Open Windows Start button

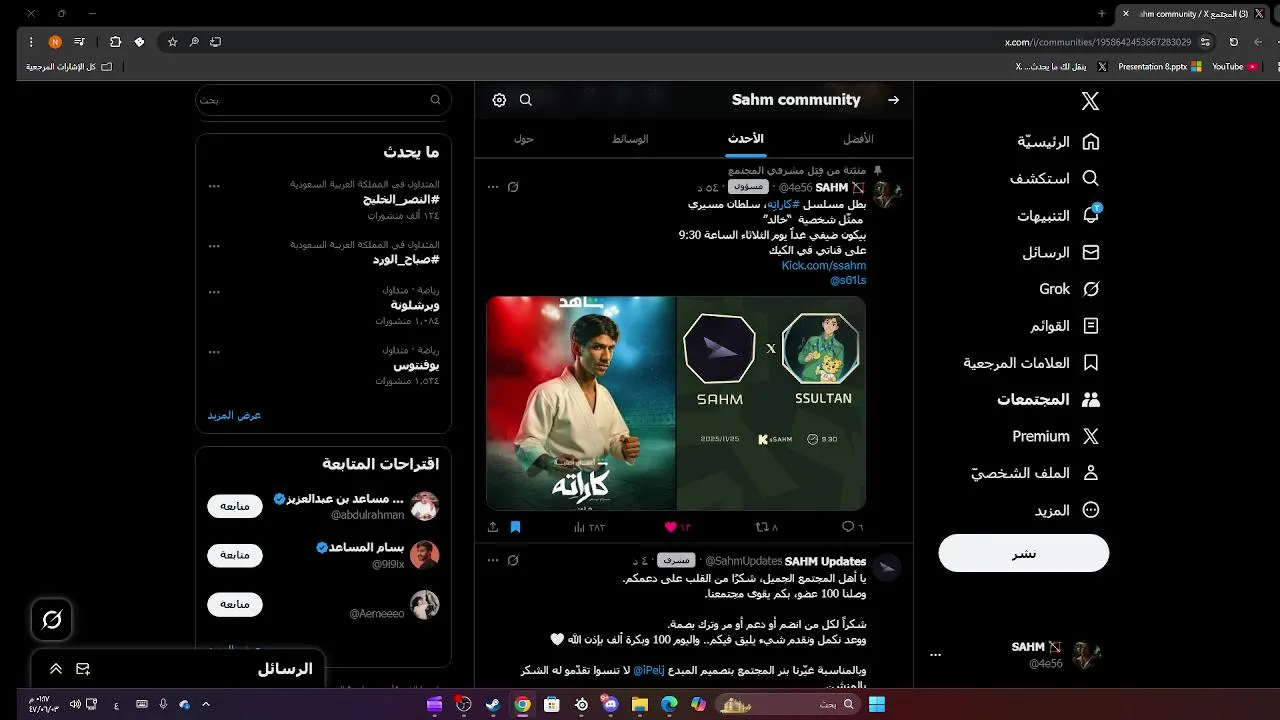(x=877, y=705)
